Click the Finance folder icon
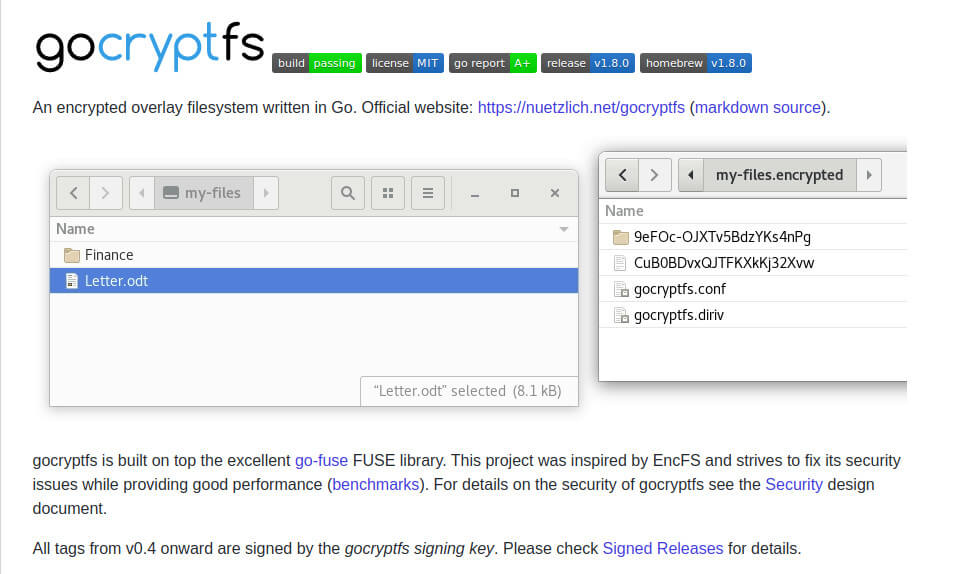The height and width of the screenshot is (574, 960). click(72, 255)
